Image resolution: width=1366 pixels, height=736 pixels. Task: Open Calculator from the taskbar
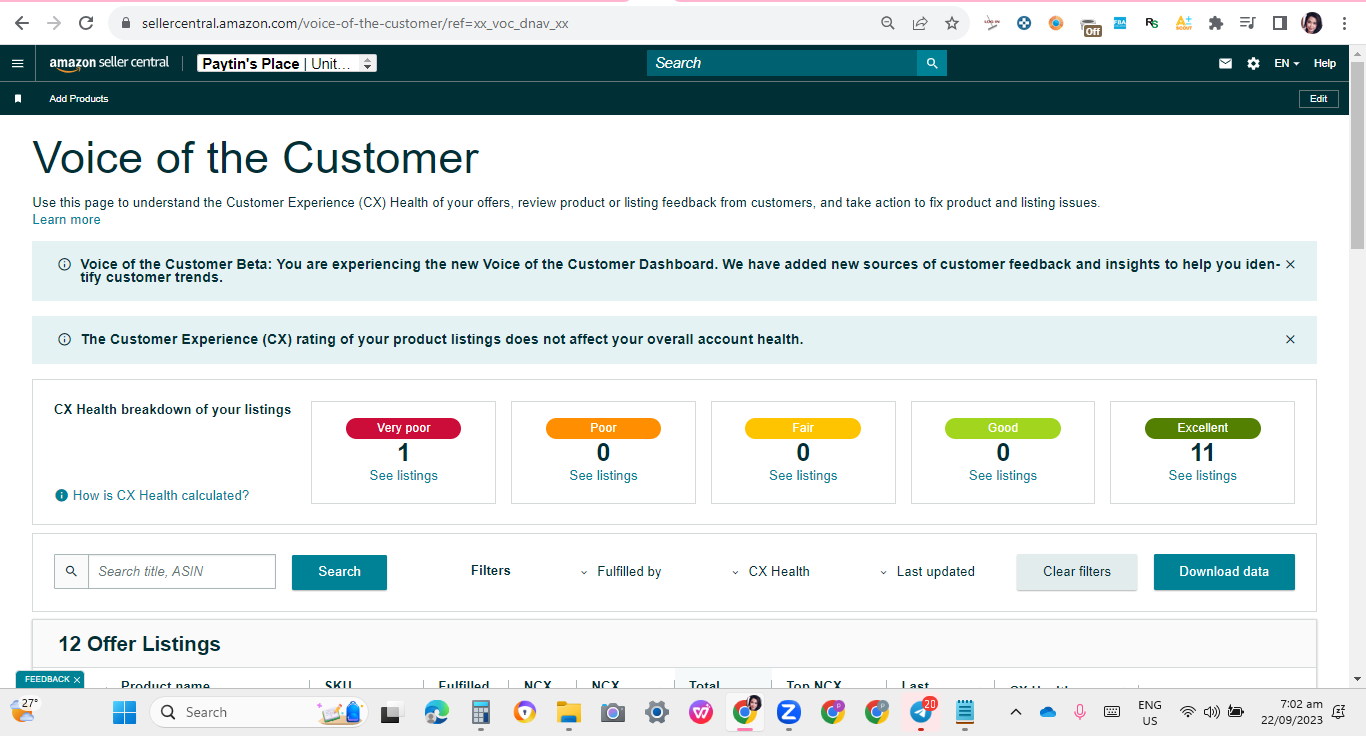coord(481,712)
